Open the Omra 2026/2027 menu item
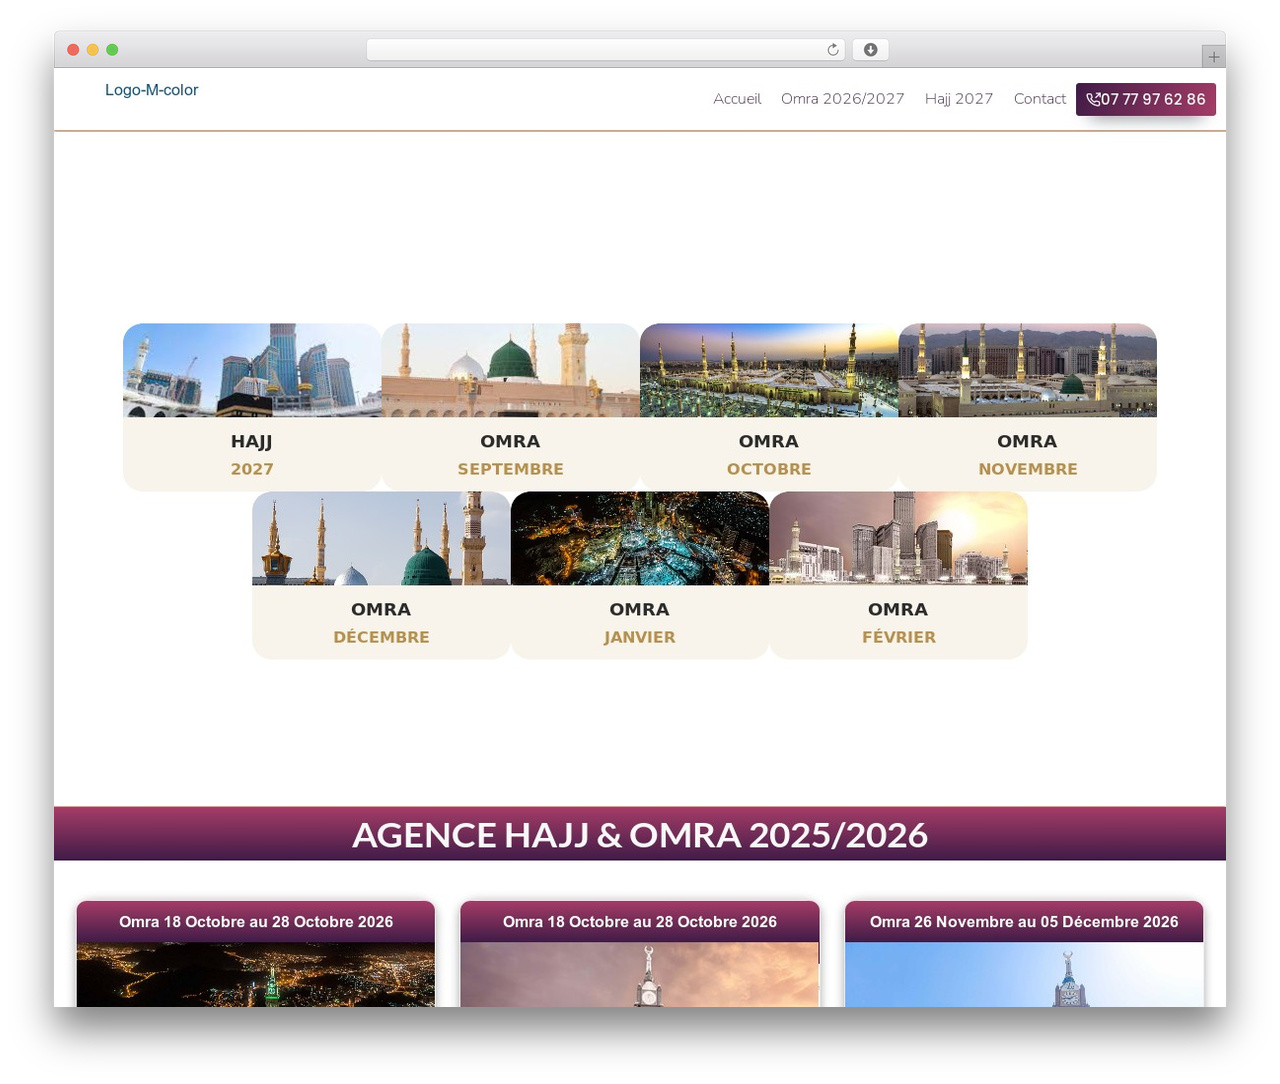This screenshot has width=1280, height=1084. point(842,99)
